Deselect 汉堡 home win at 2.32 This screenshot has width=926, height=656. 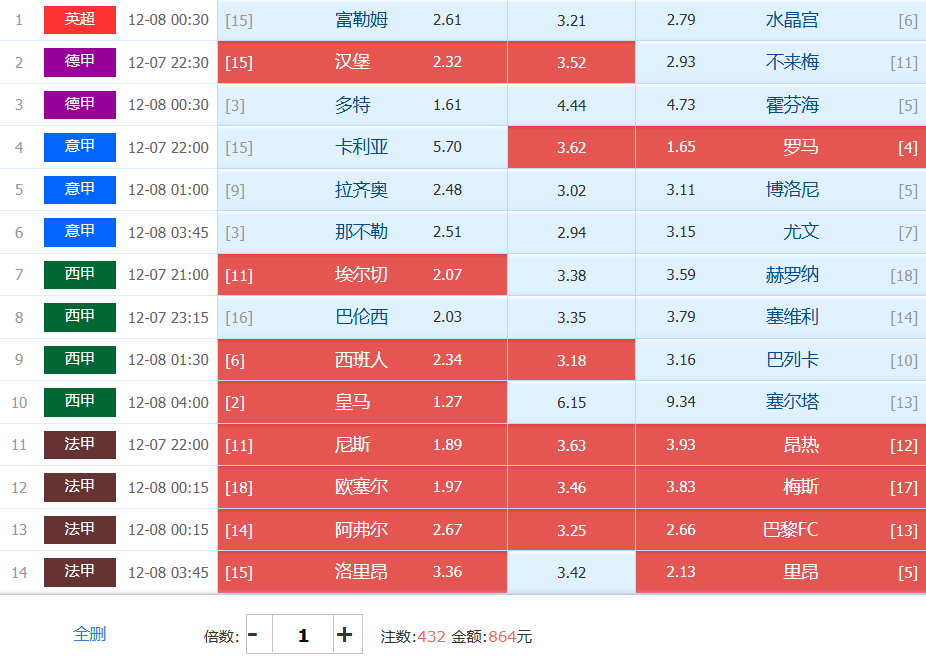362,62
